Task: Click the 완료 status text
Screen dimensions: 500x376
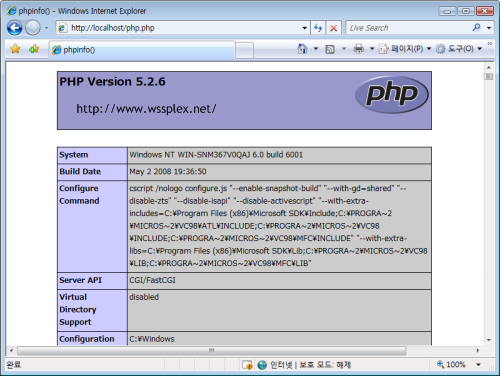Action: 14,365
